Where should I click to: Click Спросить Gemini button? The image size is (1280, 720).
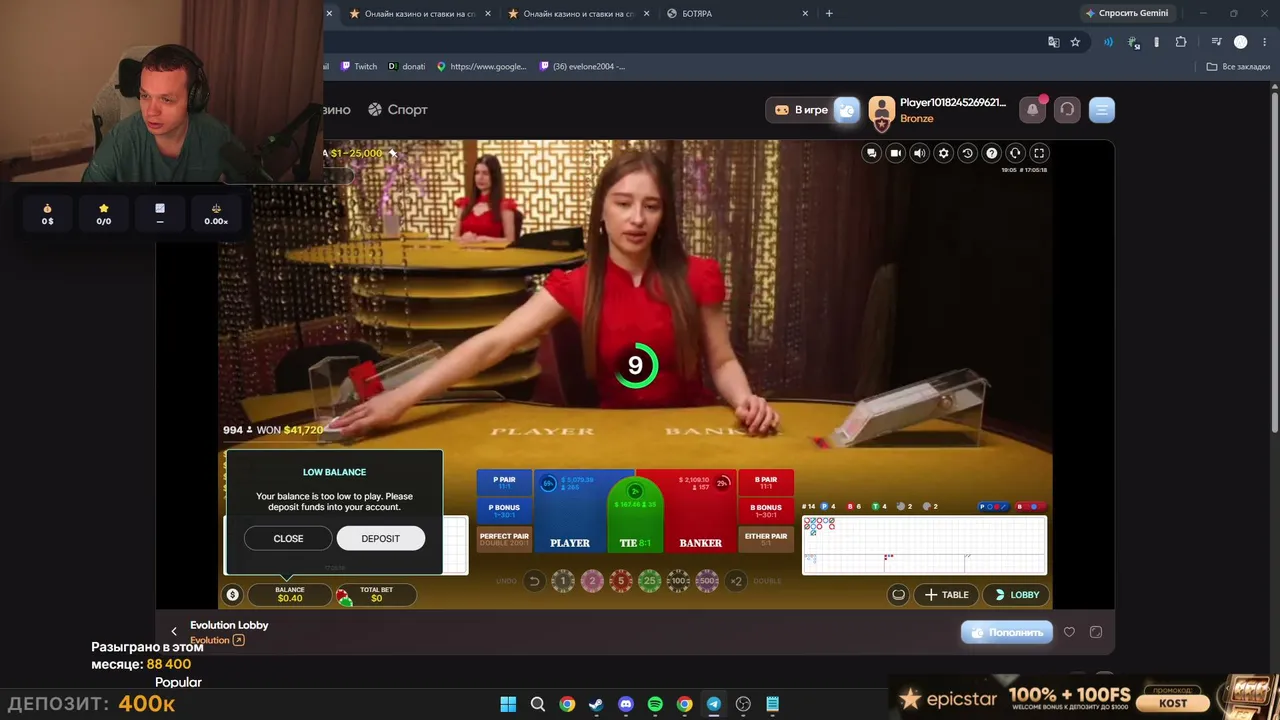[x=1127, y=13]
